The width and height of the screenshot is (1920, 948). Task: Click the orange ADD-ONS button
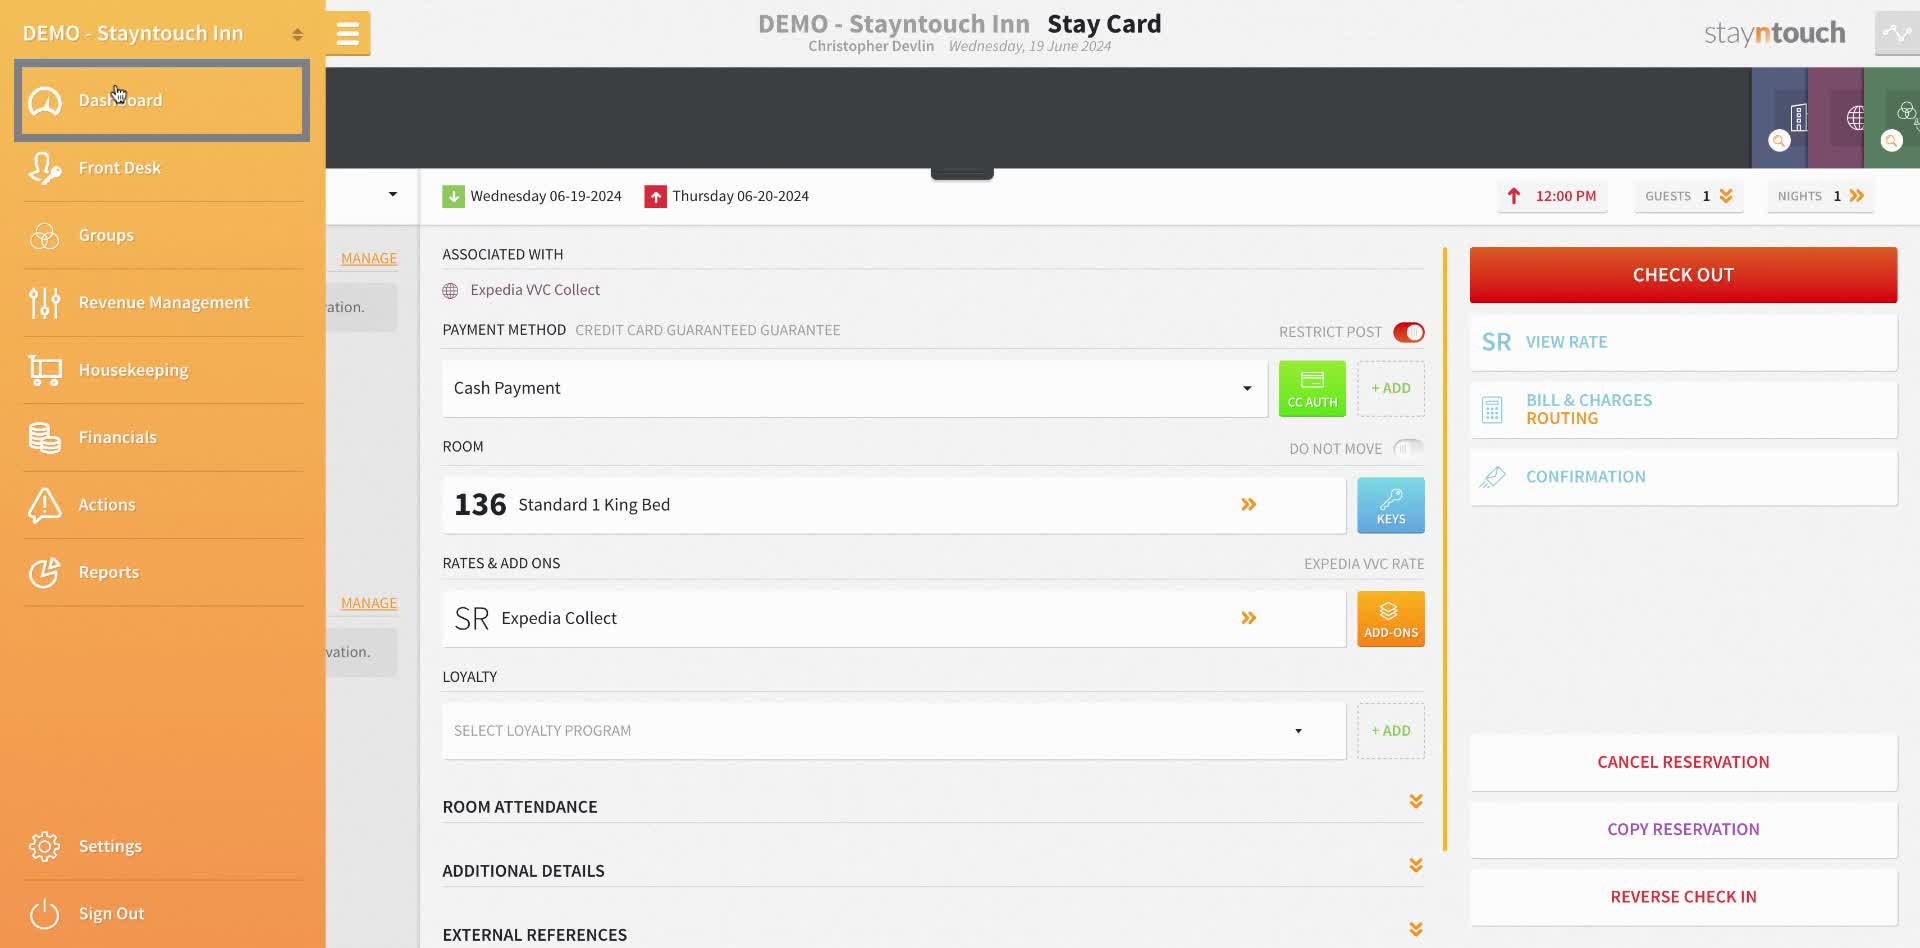coord(1391,619)
